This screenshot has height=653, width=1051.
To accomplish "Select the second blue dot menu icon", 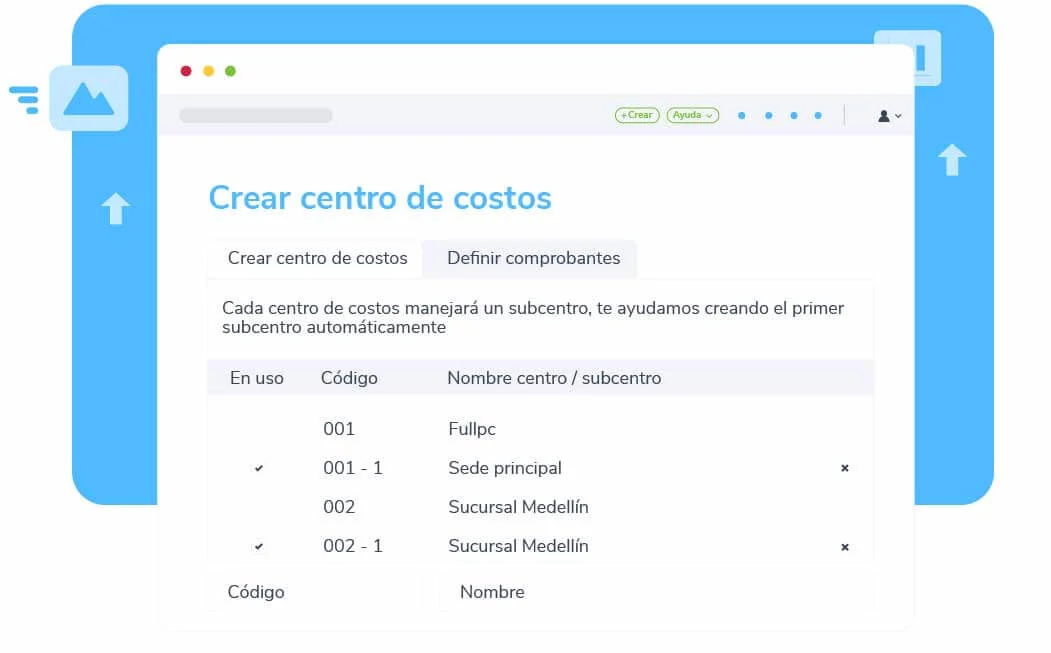I will click(768, 115).
